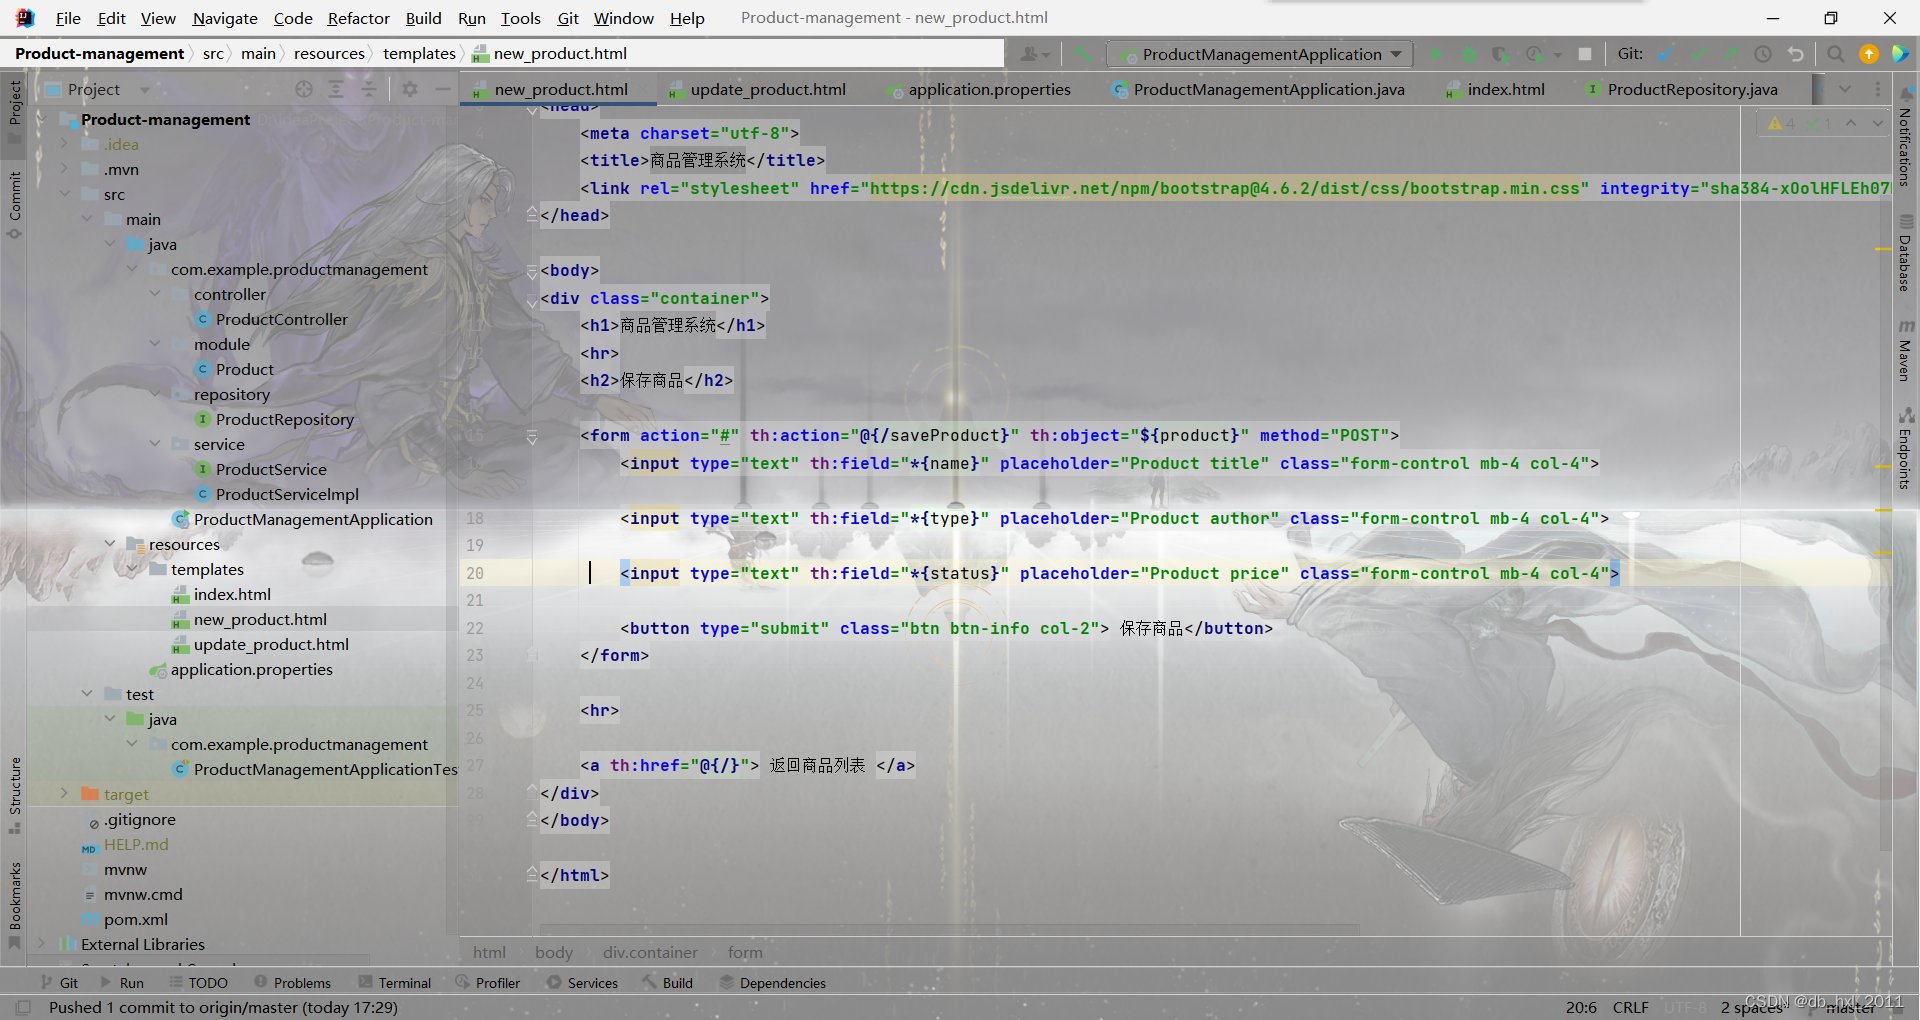
Task: Toggle the Bookmarks tool window stripe
Action: tap(14, 904)
